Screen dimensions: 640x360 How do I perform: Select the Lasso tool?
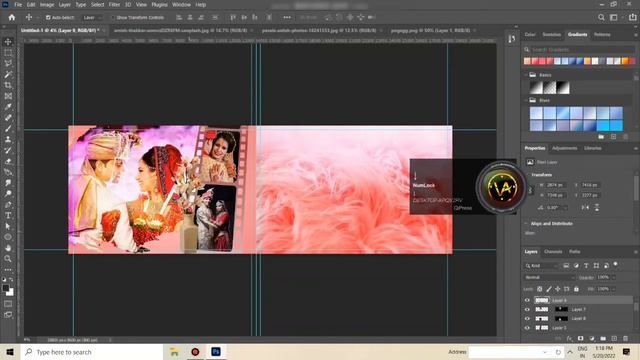pos(8,64)
